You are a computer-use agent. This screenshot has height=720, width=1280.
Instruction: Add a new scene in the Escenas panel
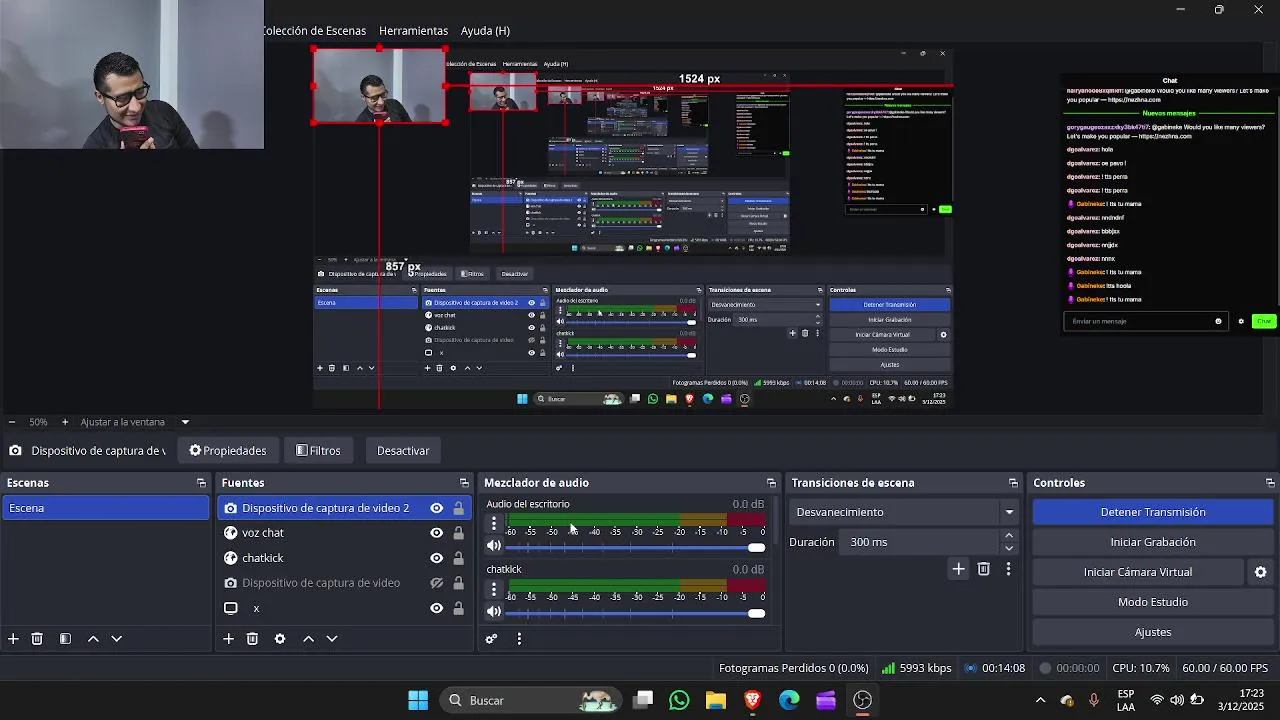[x=13, y=639]
